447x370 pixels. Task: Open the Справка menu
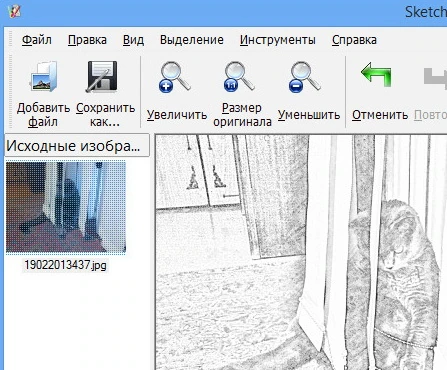[x=354, y=40]
